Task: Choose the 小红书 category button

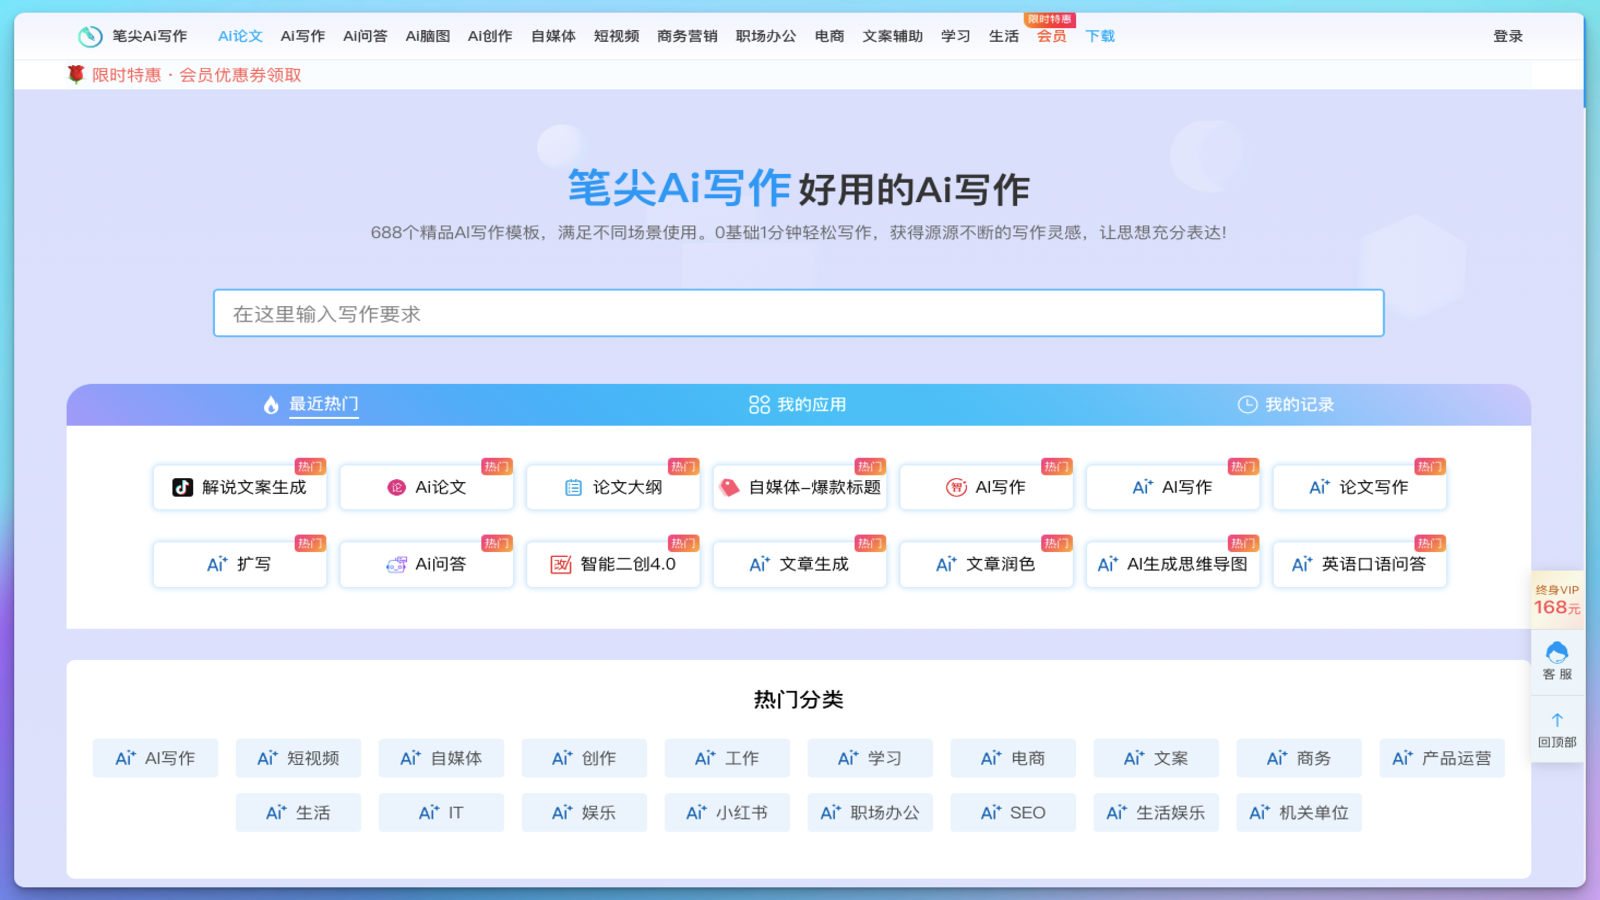Action: pos(727,813)
